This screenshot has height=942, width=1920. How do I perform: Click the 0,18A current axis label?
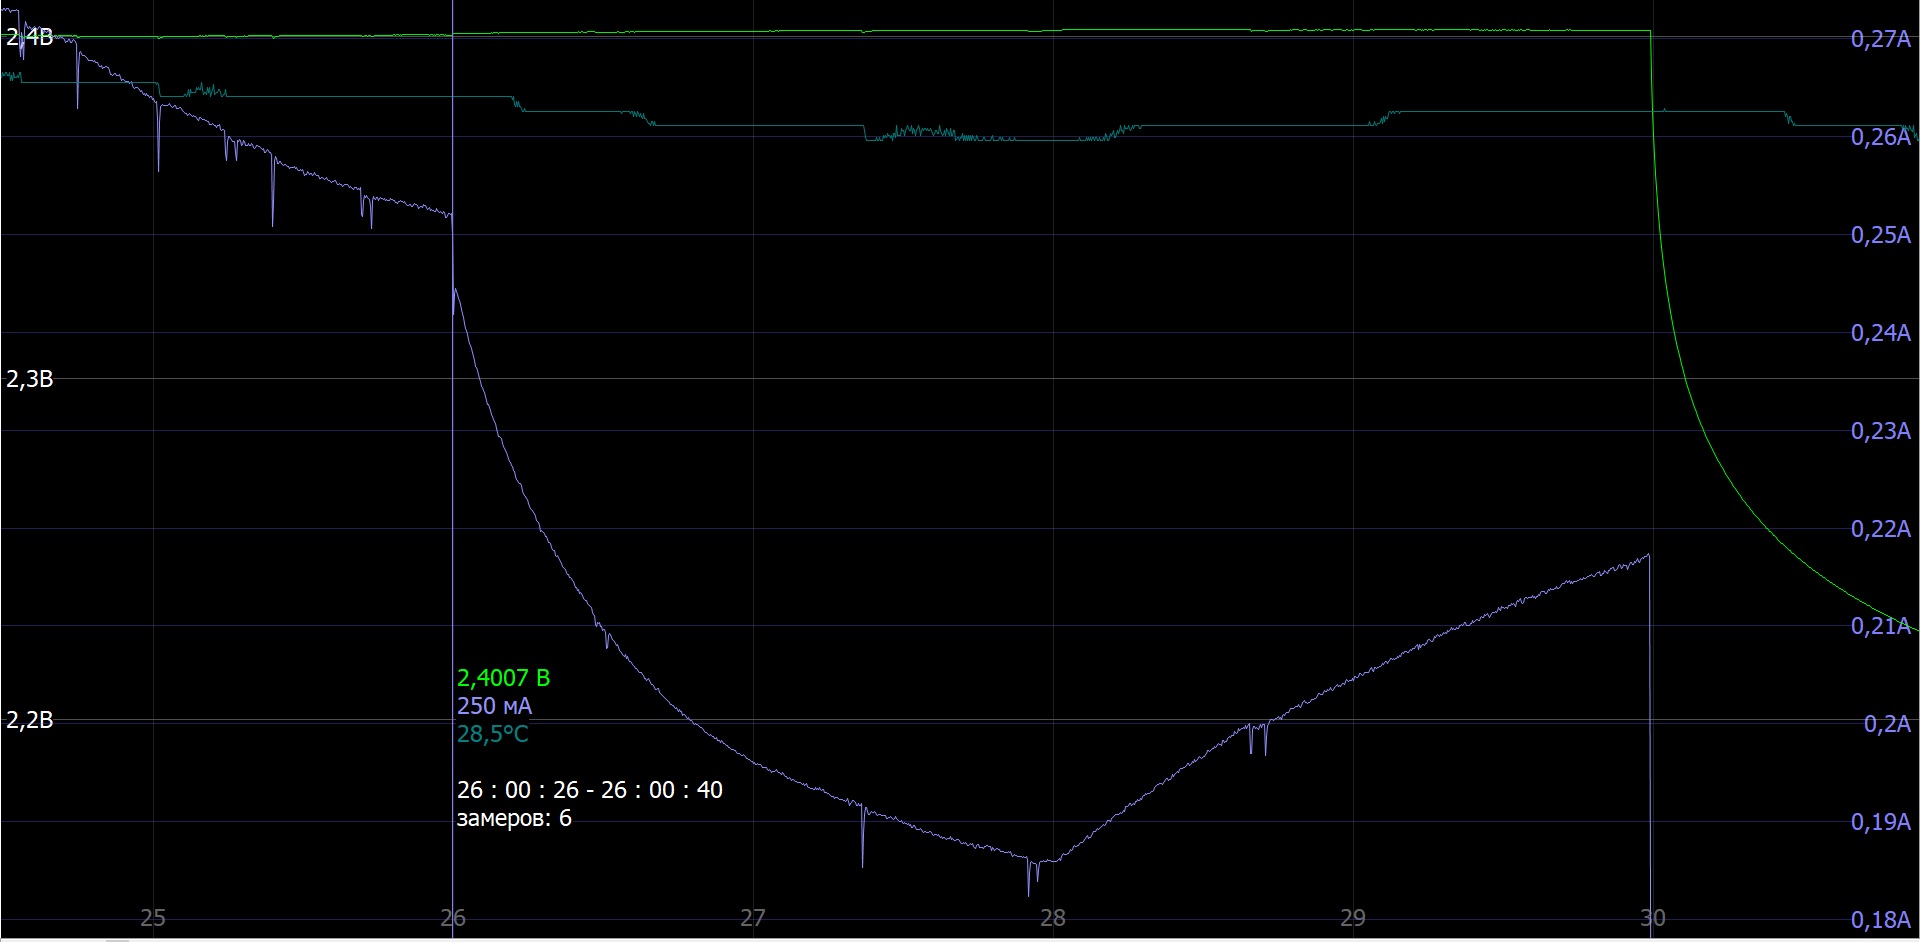click(x=1880, y=920)
